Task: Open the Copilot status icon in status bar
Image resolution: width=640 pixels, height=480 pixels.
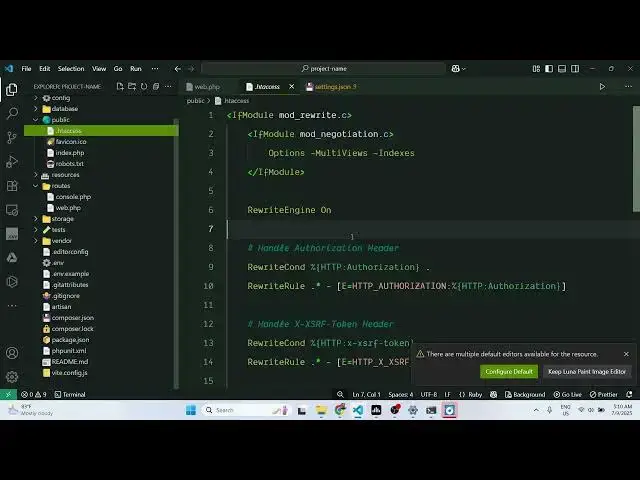Action: tap(493, 394)
